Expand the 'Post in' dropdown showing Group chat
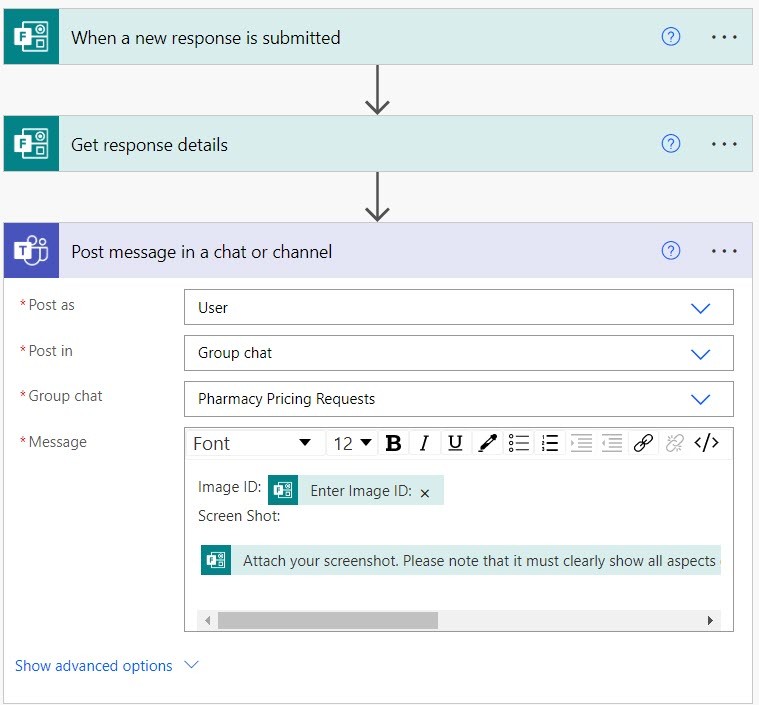This screenshot has height=705, width=759. (x=458, y=353)
